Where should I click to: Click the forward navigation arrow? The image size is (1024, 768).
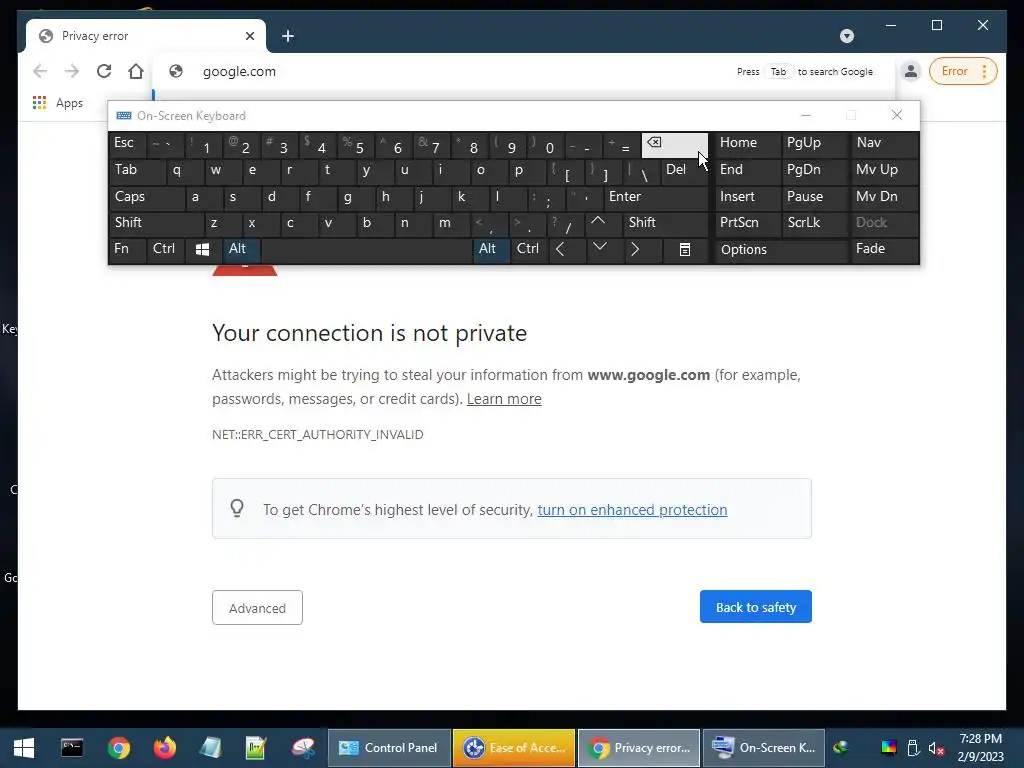[x=72, y=71]
